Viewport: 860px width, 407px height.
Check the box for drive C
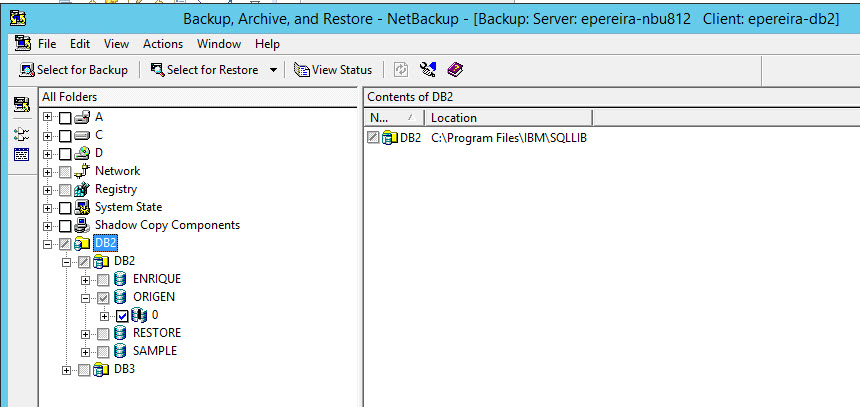(65, 136)
